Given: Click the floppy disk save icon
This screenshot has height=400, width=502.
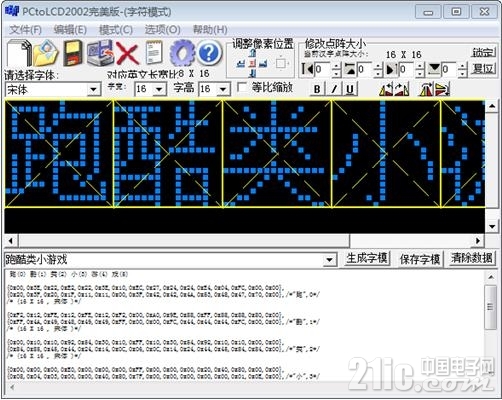Looking at the screenshot, I should 72,53.
